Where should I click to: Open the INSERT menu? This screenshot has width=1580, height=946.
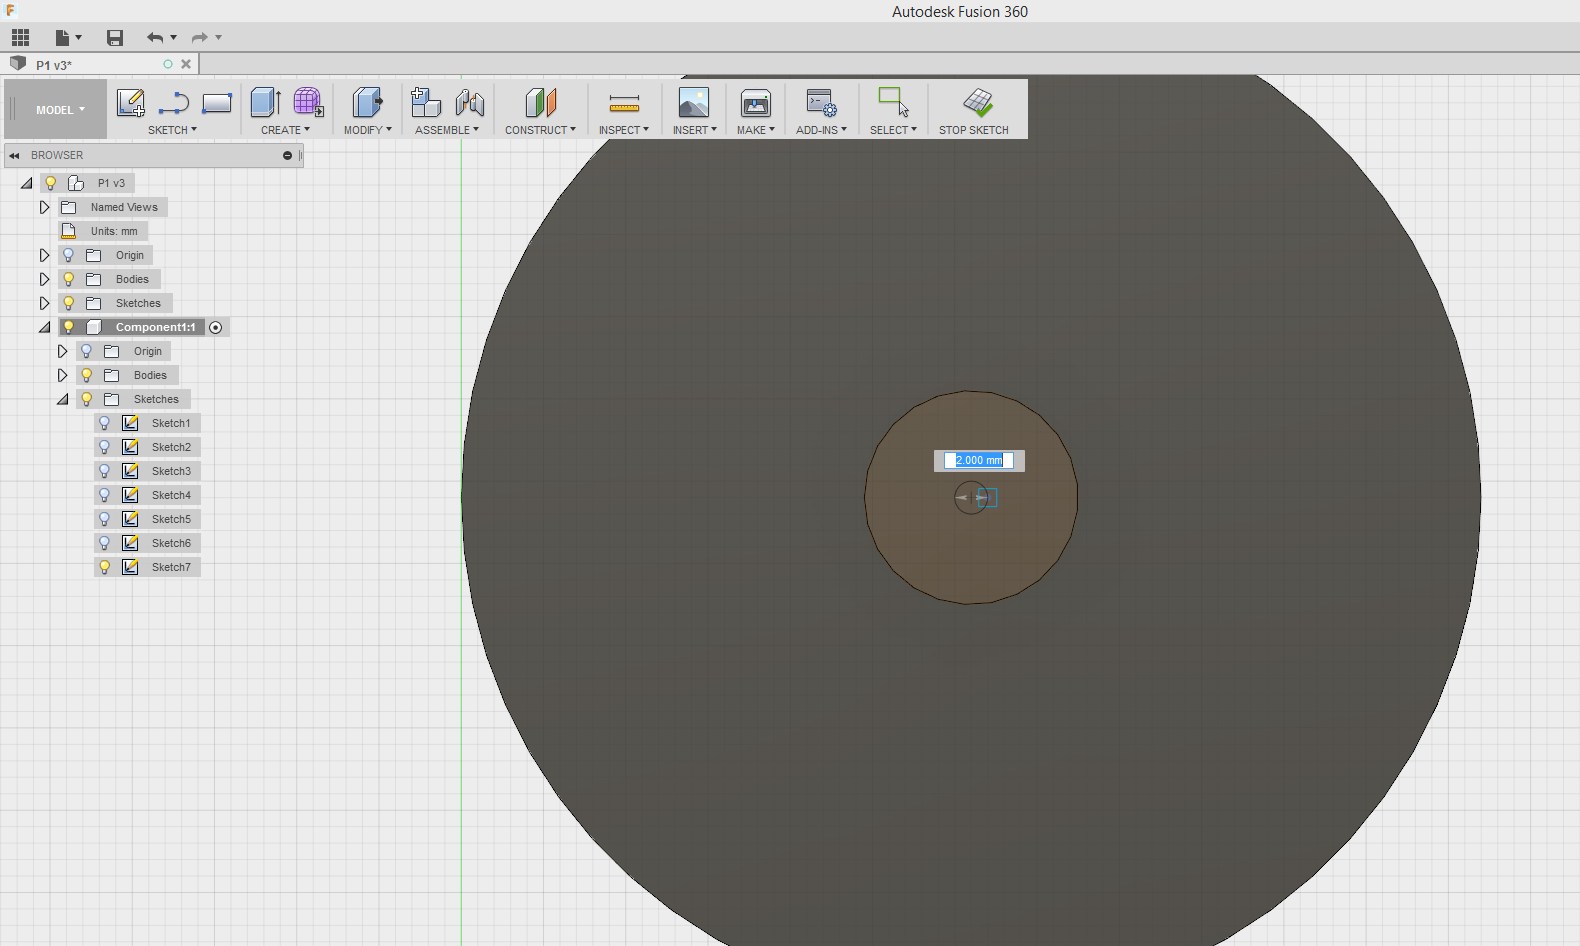[694, 130]
